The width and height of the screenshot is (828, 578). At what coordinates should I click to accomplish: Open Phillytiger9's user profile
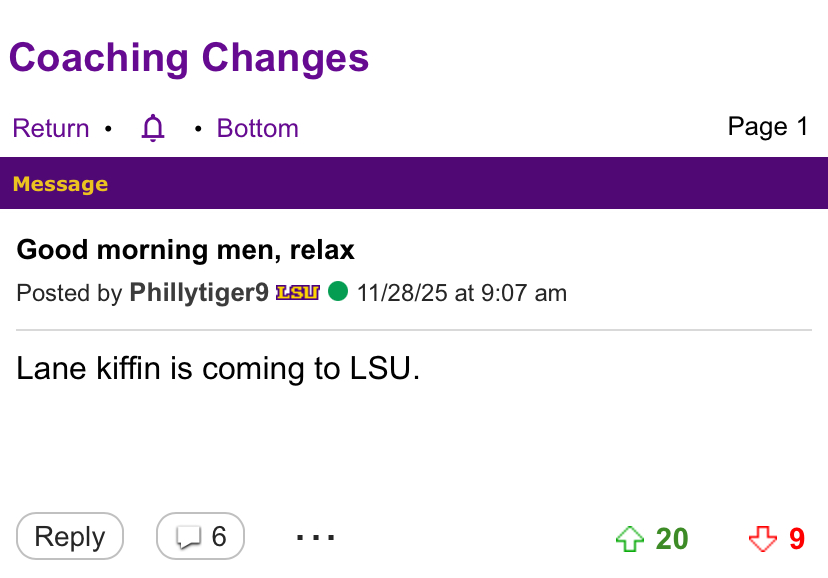199,293
